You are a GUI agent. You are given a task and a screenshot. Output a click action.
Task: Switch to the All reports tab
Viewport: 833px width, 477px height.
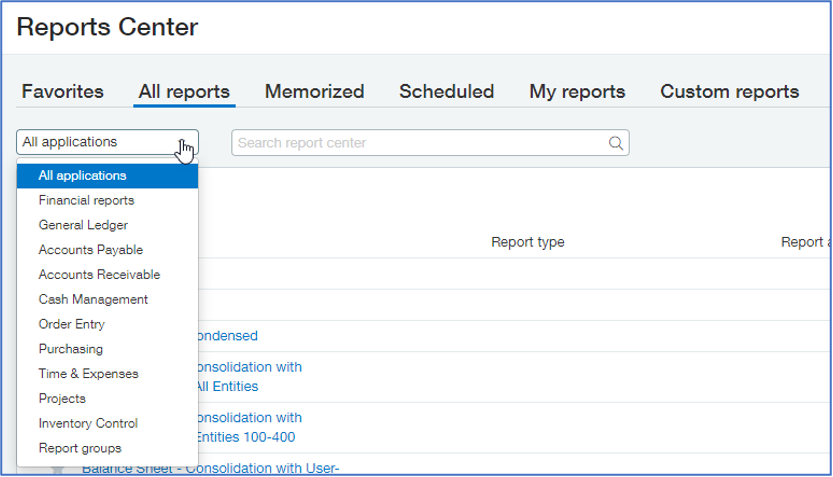[184, 92]
